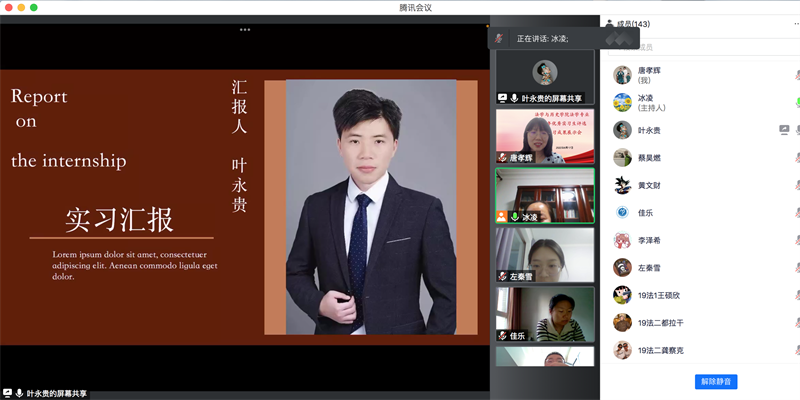Image resolution: width=800 pixels, height=400 pixels.
Task: Click microphone icon on 叶永贵的屏幕共享 tile
Action: click(x=514, y=98)
